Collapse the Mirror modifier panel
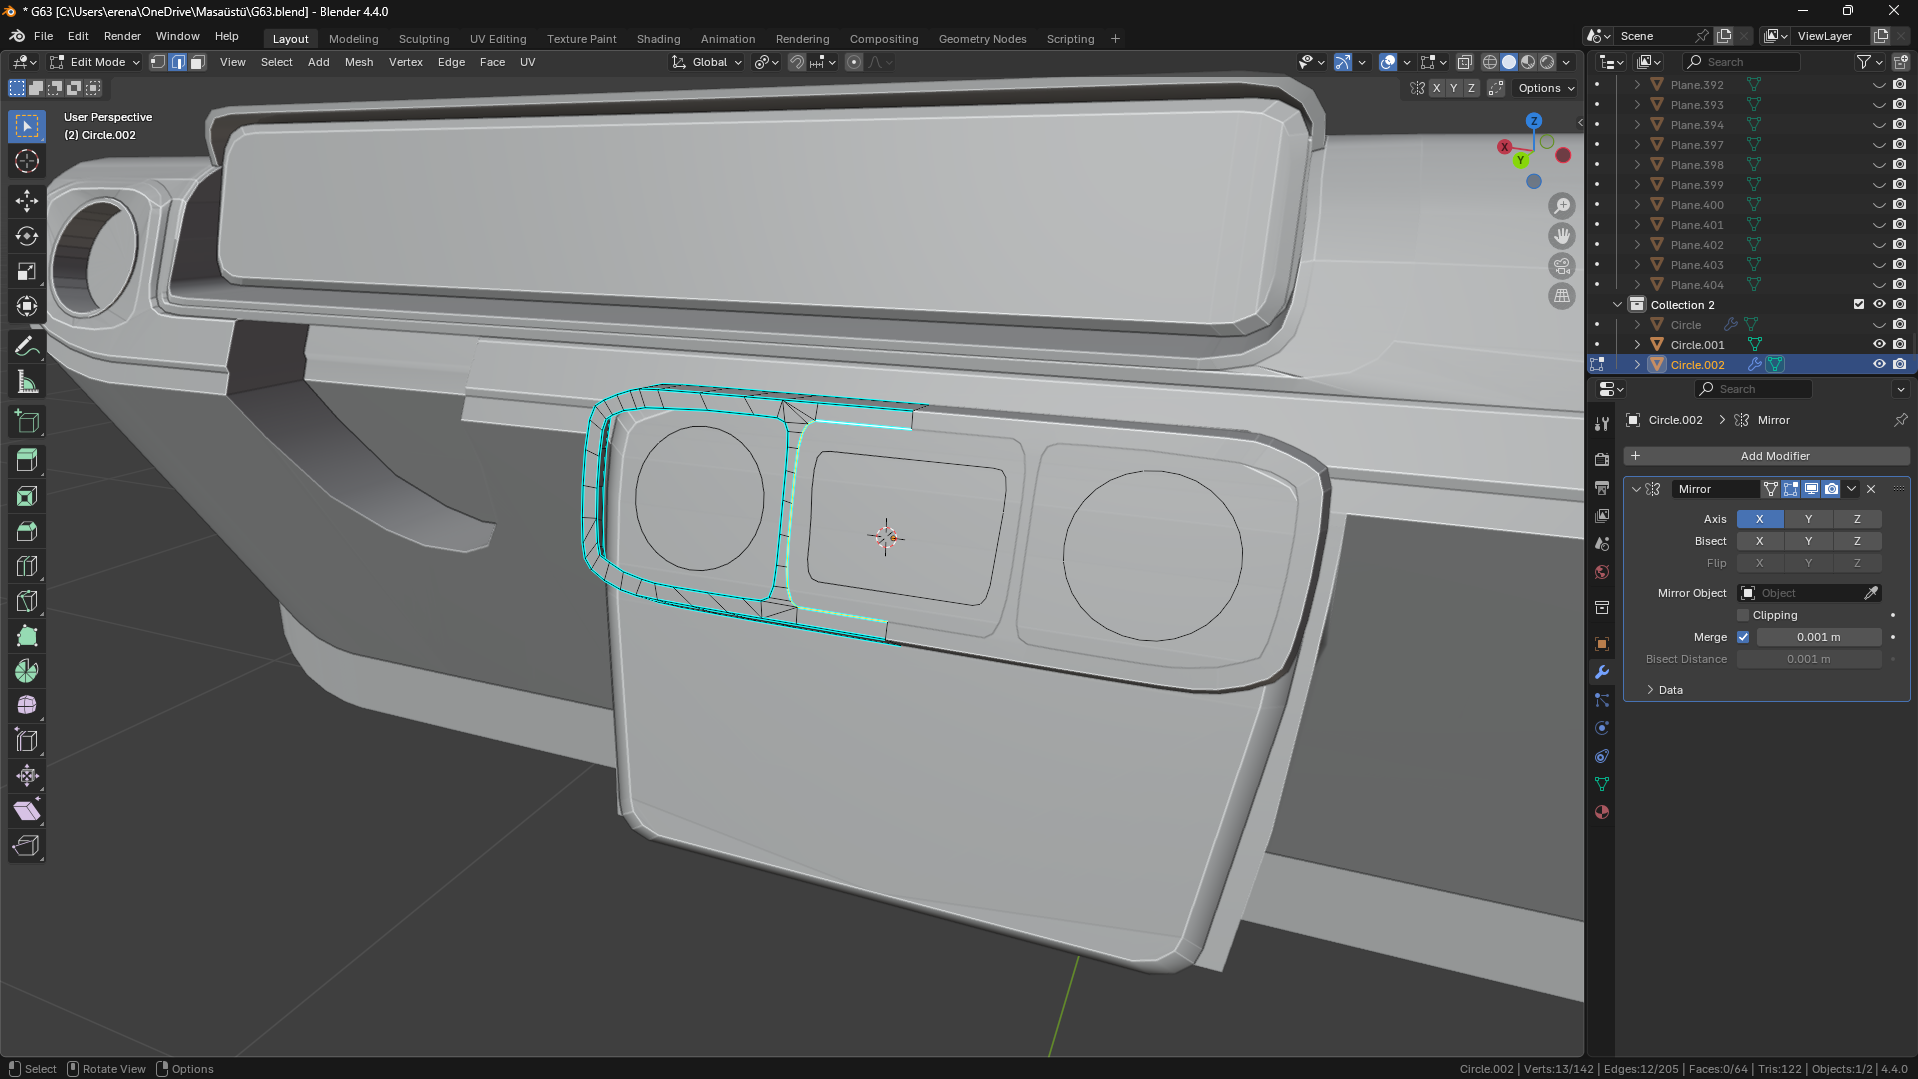Image resolution: width=1918 pixels, height=1079 pixels. [1636, 489]
